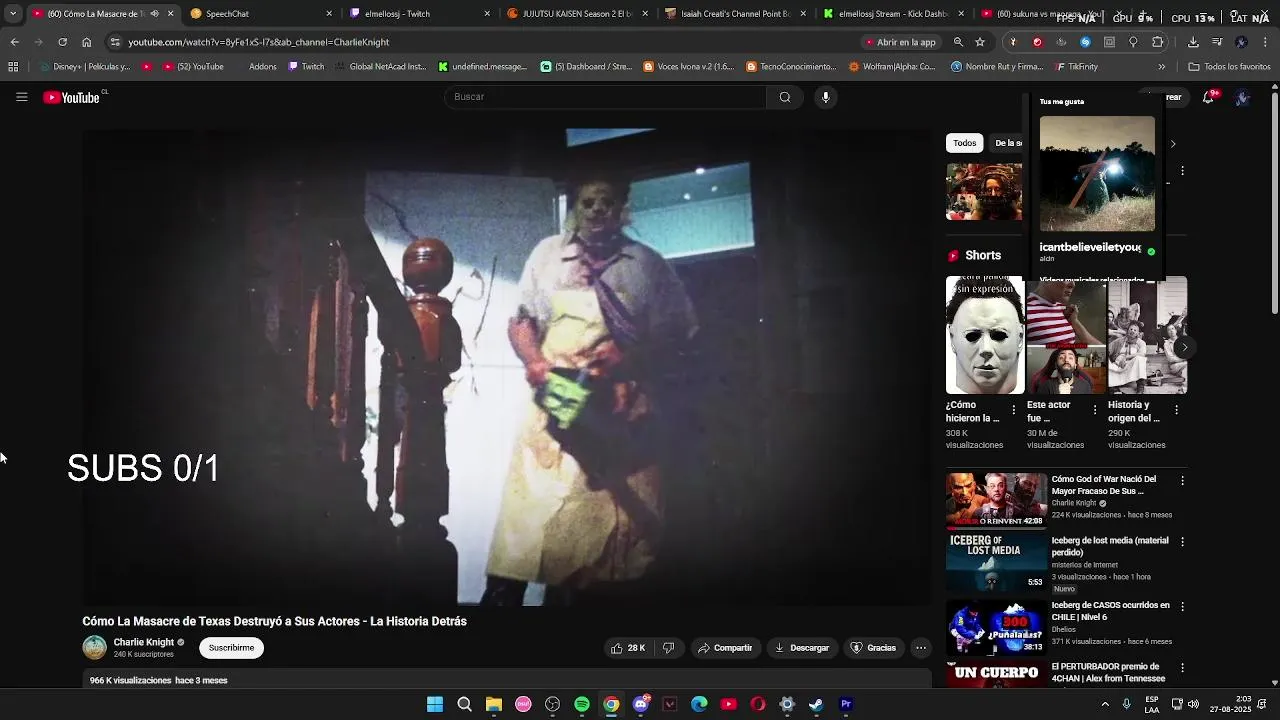Close the SpeechChat tab
Viewport: 1280px width, 720px height.
(x=329, y=14)
